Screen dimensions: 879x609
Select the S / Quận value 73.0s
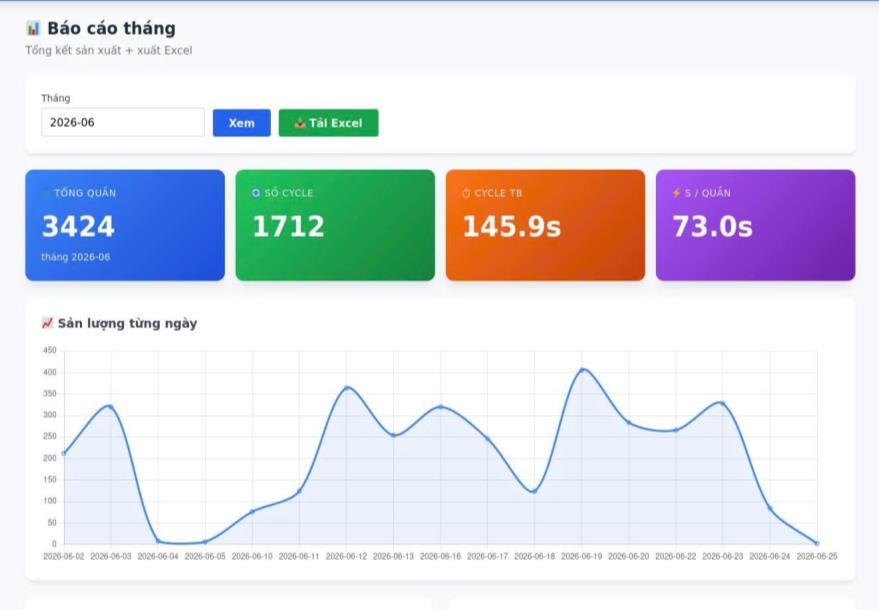713,227
